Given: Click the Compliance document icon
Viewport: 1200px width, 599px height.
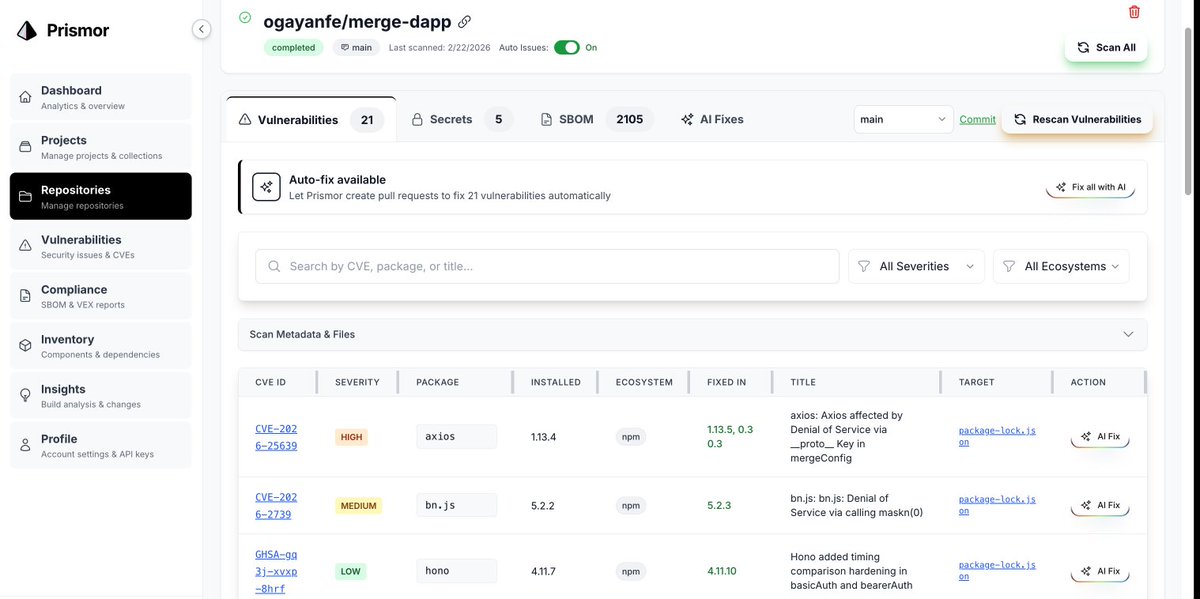Looking at the screenshot, I should point(26,296).
